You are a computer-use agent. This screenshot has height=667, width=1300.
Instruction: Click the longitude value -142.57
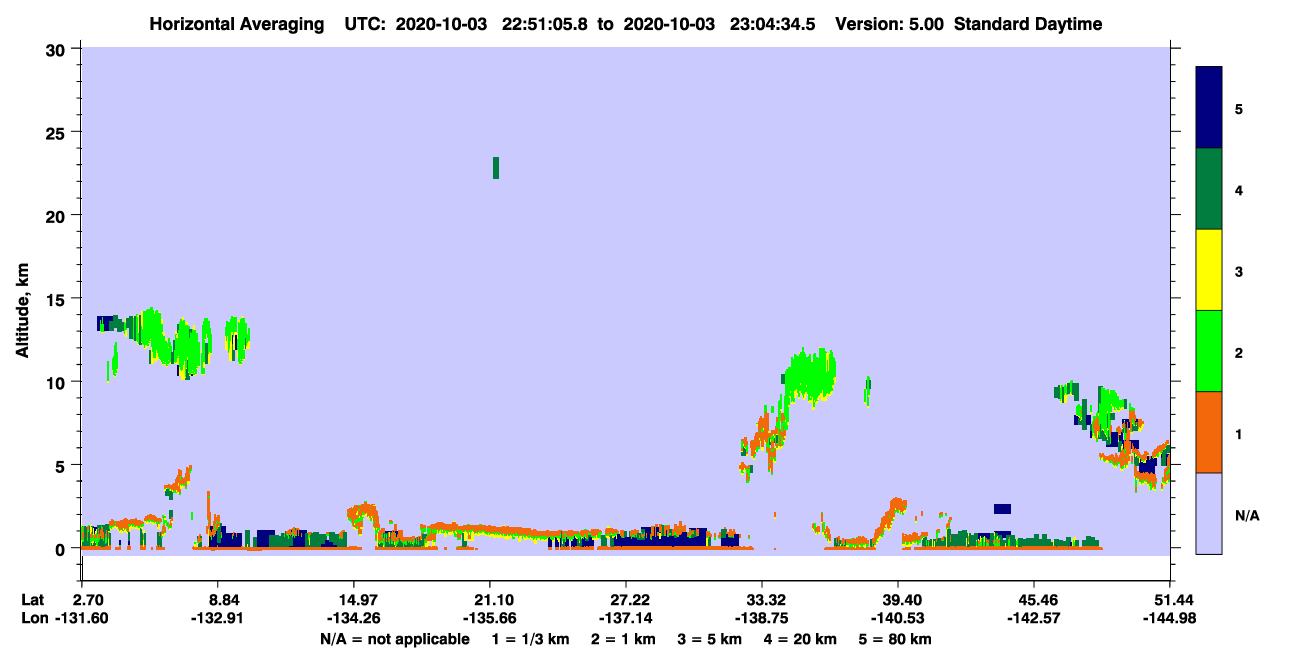[x=1034, y=618]
